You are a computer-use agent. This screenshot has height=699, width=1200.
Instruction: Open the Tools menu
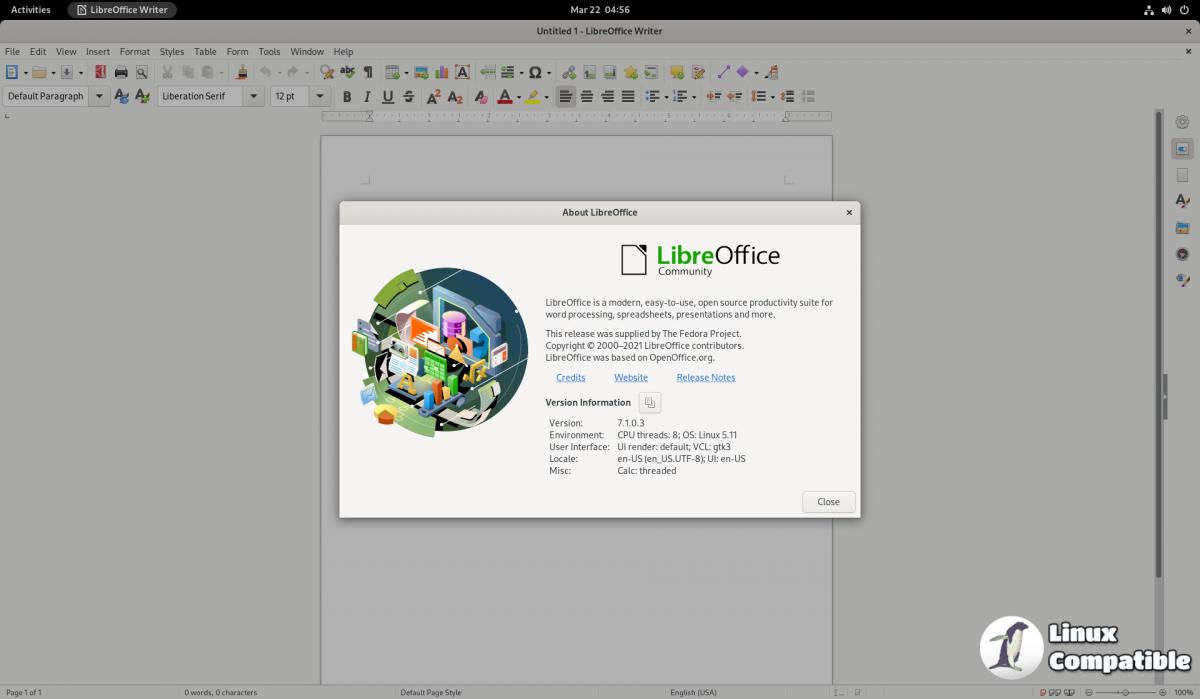[x=269, y=51]
